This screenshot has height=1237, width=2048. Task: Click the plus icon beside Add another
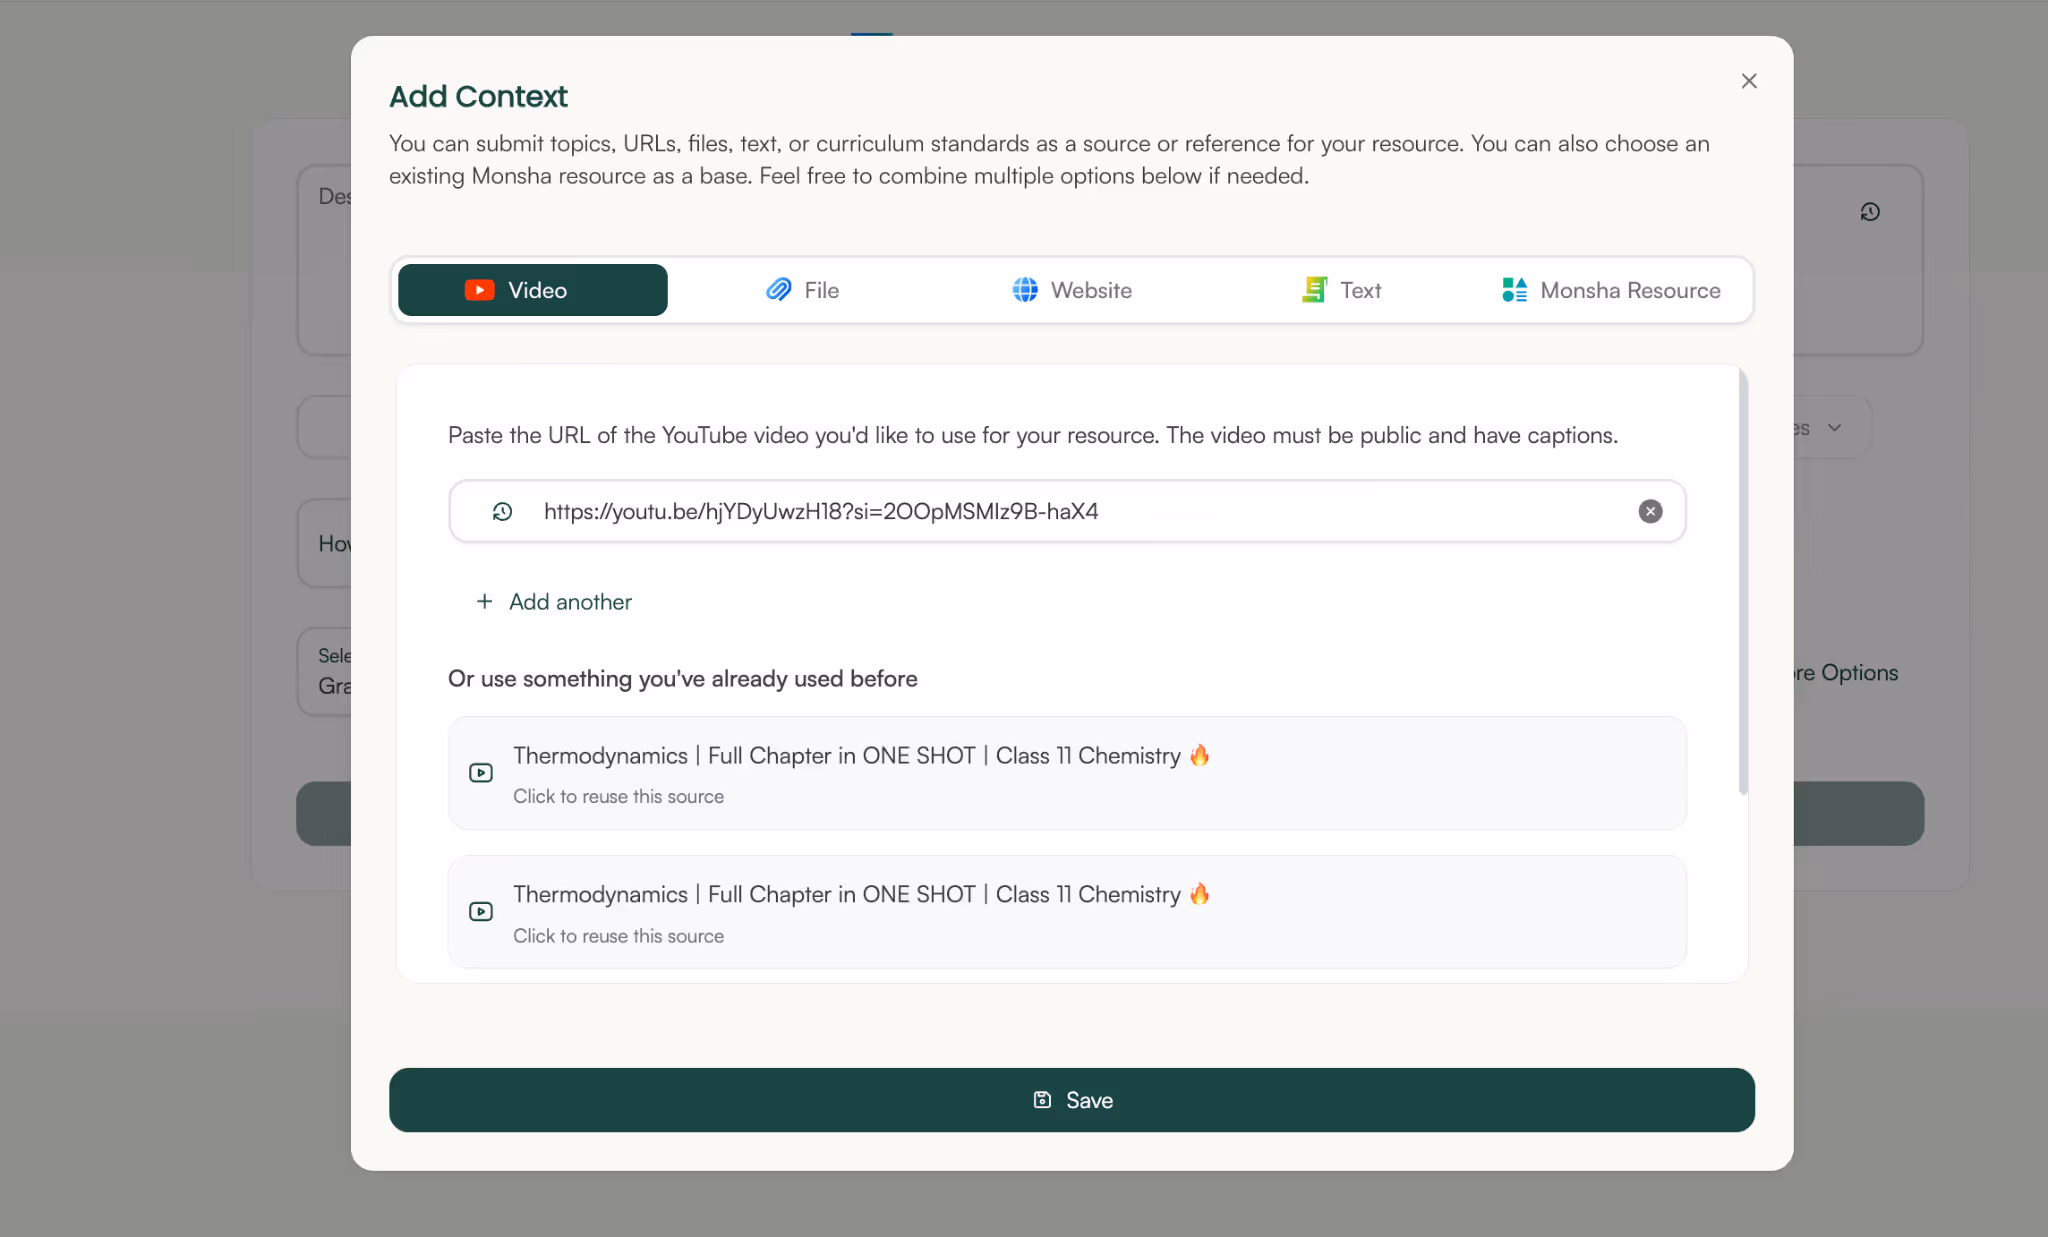(484, 601)
